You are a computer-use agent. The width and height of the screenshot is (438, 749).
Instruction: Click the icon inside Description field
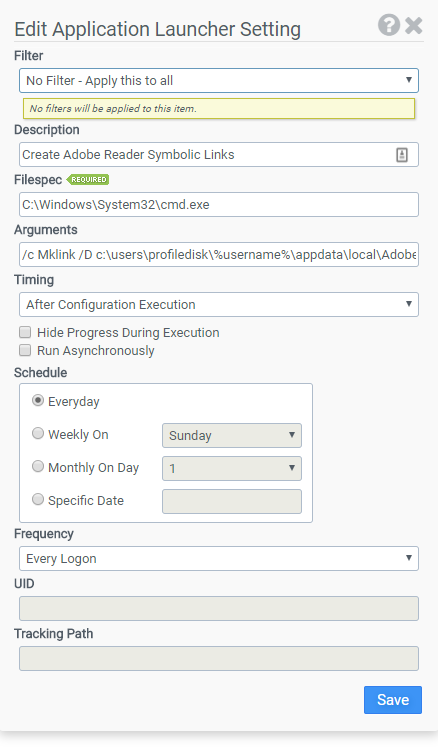(x=402, y=155)
